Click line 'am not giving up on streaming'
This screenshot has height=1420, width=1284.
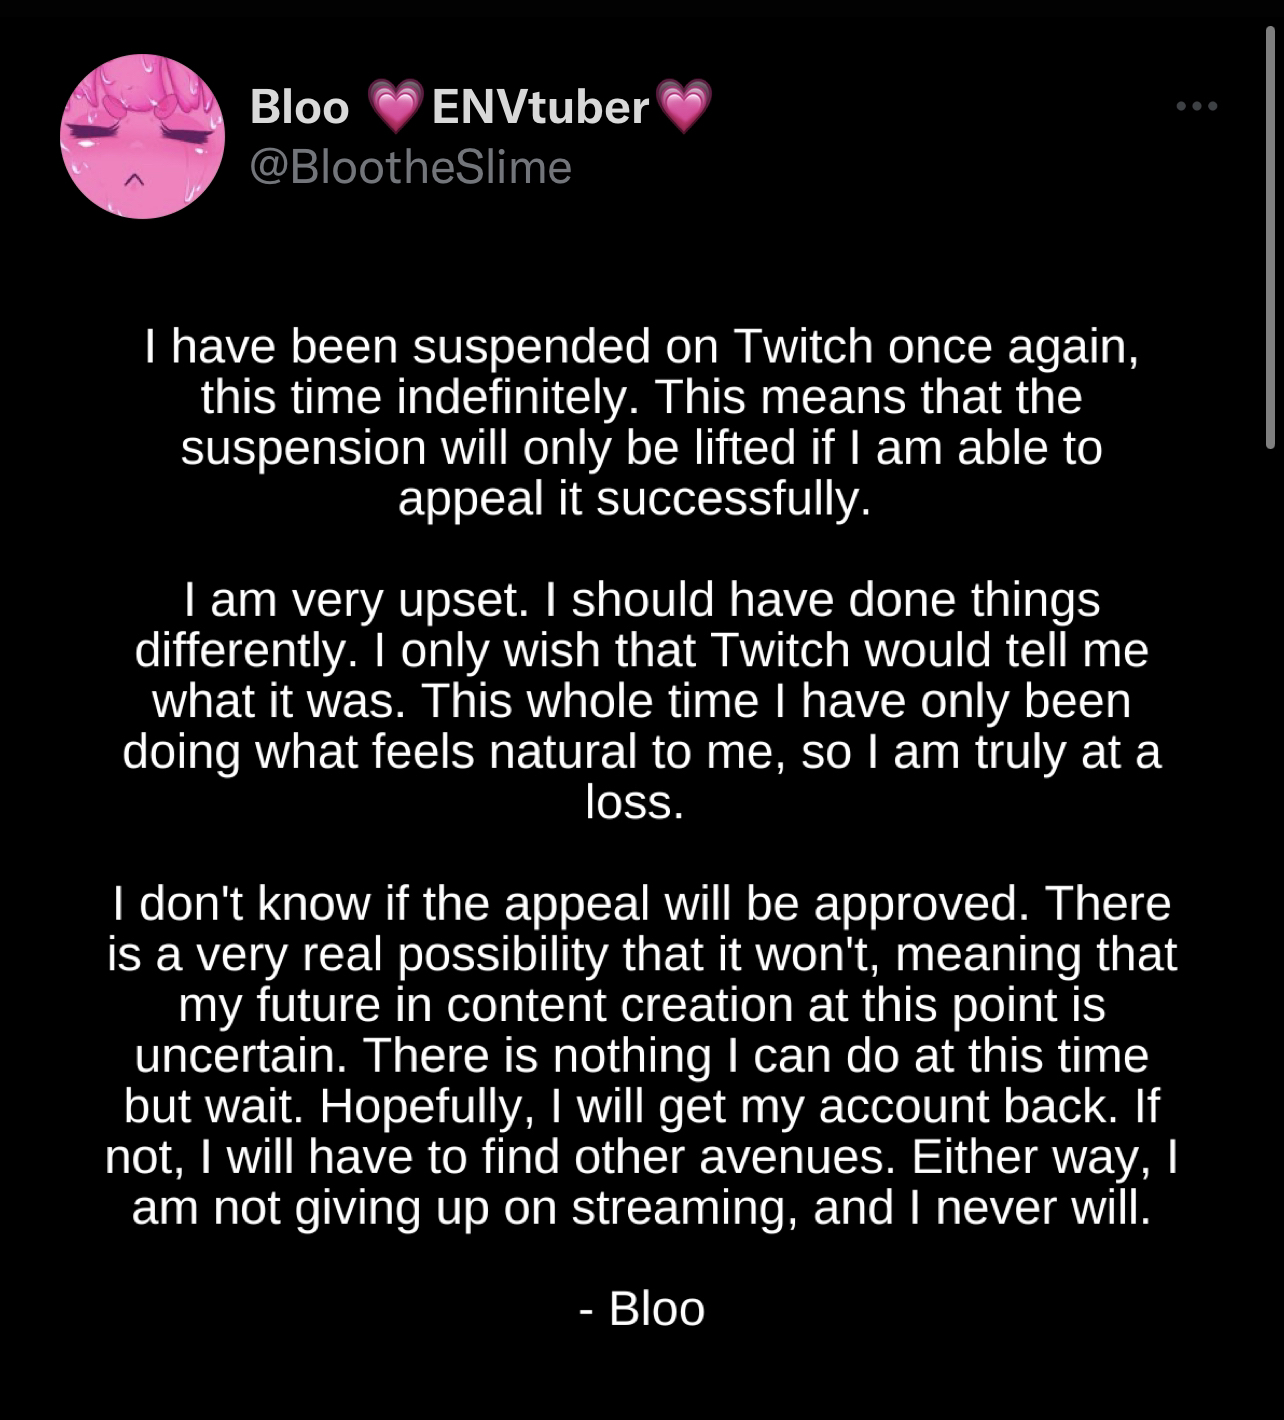(641, 1207)
